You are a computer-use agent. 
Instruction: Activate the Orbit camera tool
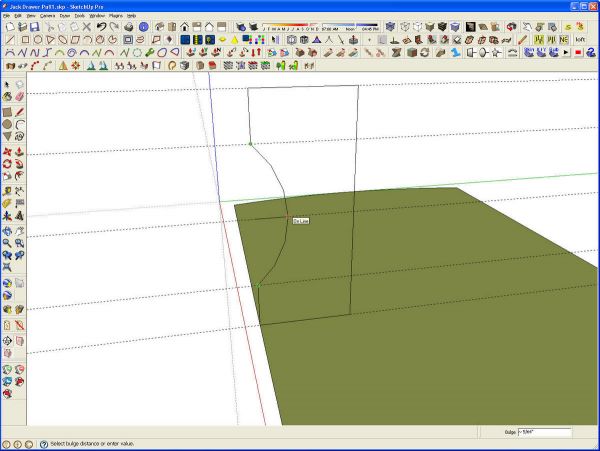(x=7, y=231)
